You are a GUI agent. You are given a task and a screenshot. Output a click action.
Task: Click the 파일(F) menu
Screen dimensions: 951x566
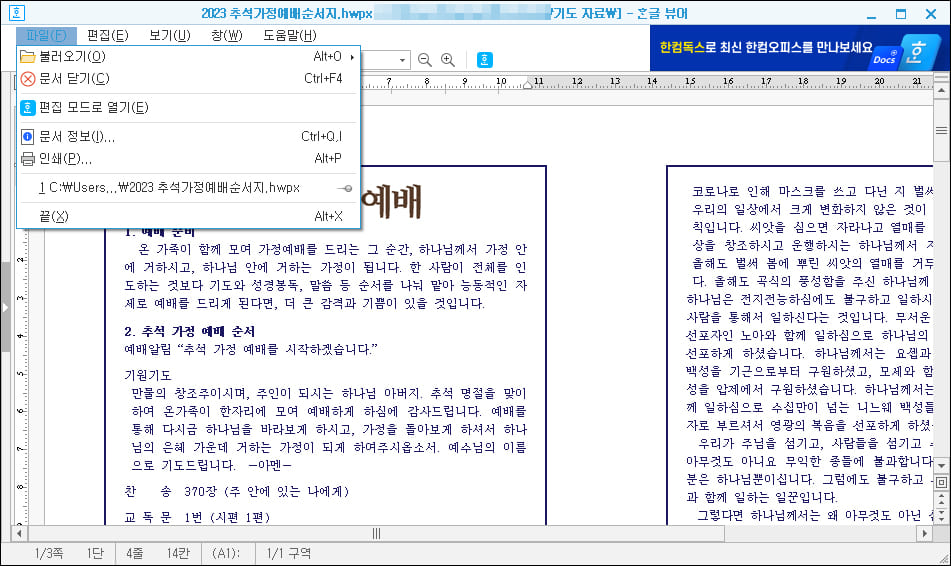pos(46,35)
